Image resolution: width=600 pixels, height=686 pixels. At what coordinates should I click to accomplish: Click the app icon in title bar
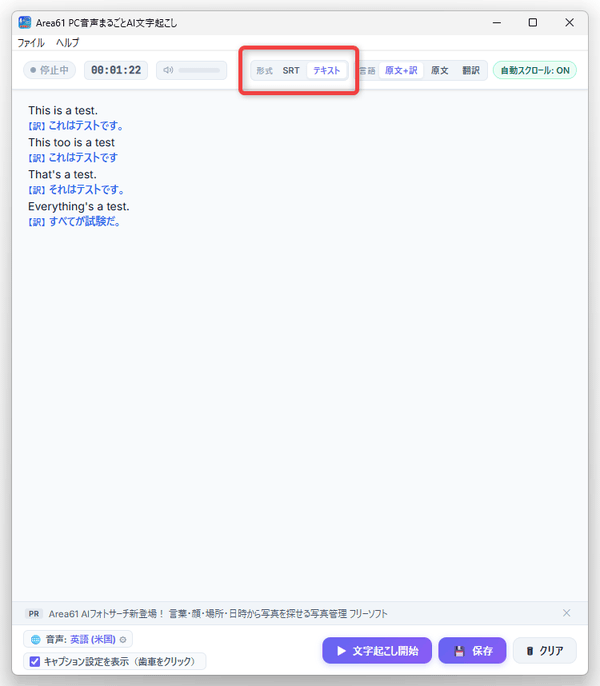coord(25,22)
